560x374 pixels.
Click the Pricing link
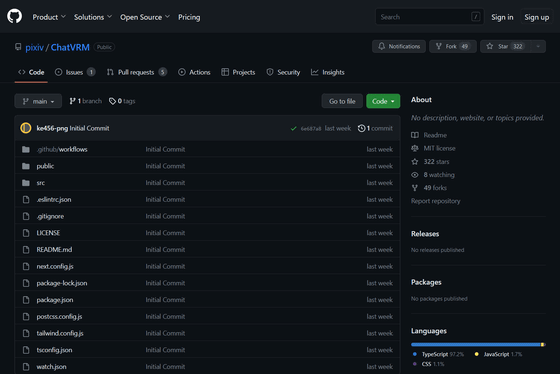pyautogui.click(x=189, y=17)
